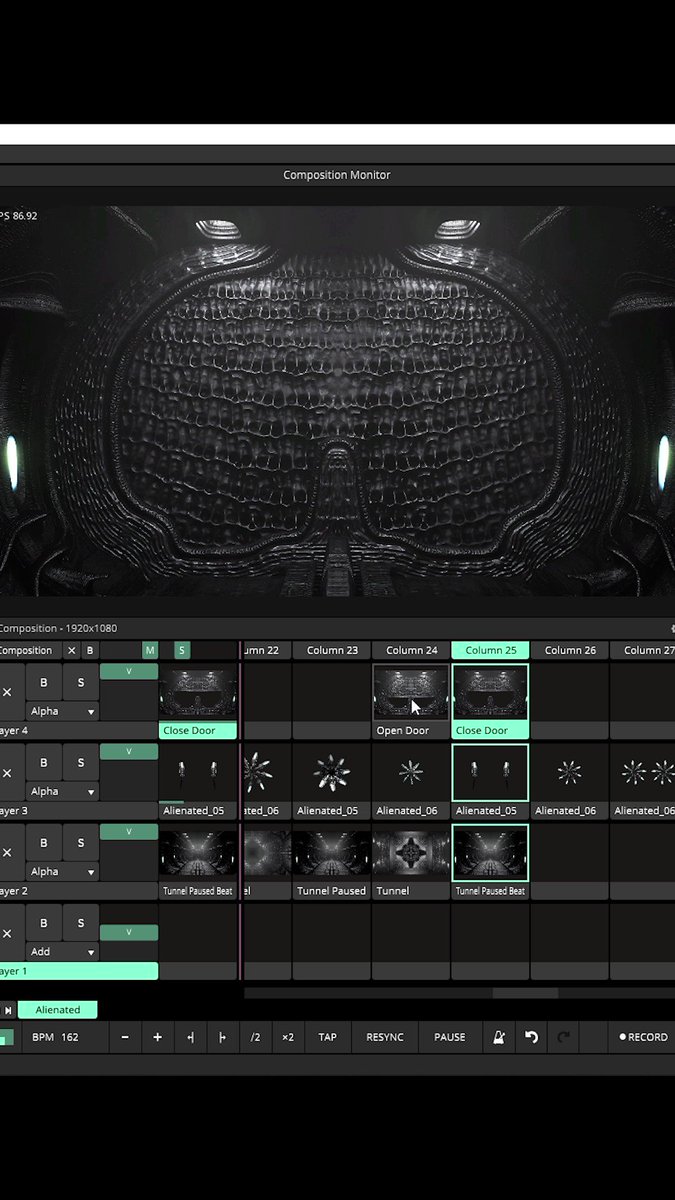Increase BPM with plus button
The width and height of the screenshot is (675, 1200).
pyautogui.click(x=157, y=1037)
